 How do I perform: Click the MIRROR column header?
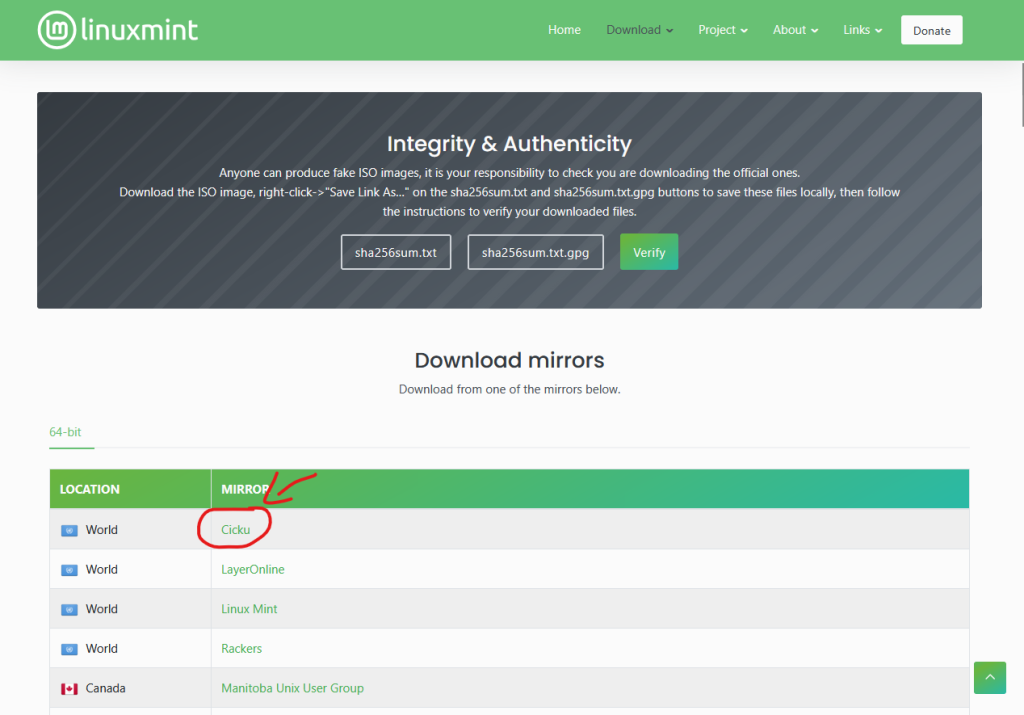coord(590,489)
